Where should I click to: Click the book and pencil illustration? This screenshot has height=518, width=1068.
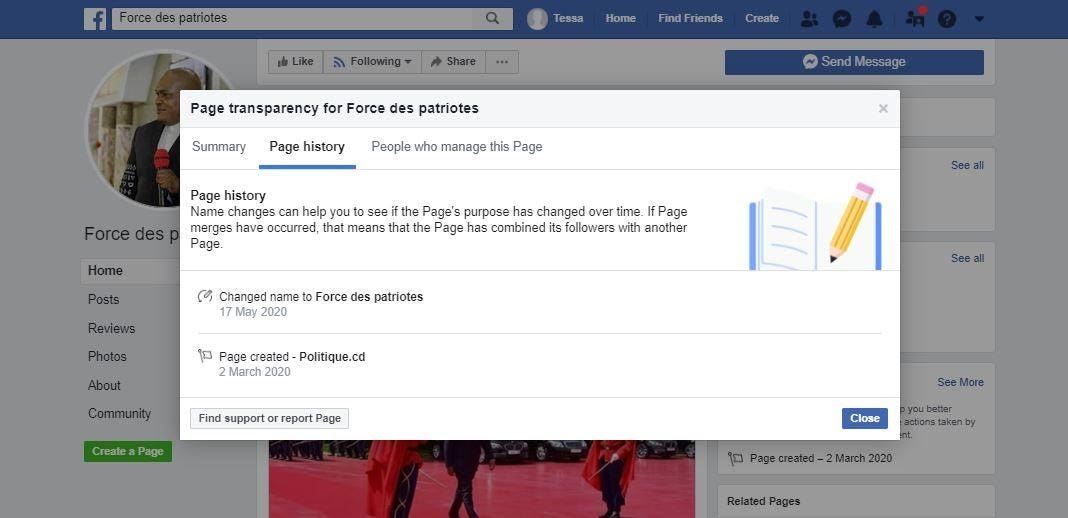[815, 226]
